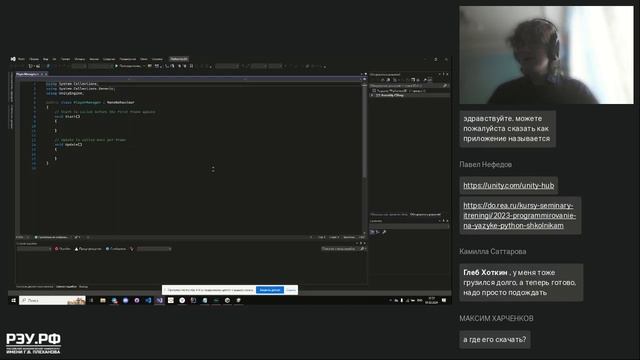The width and height of the screenshot is (640, 360).
Task: Click the show-all-files icon in Solution Explorer
Action: (x=413, y=80)
